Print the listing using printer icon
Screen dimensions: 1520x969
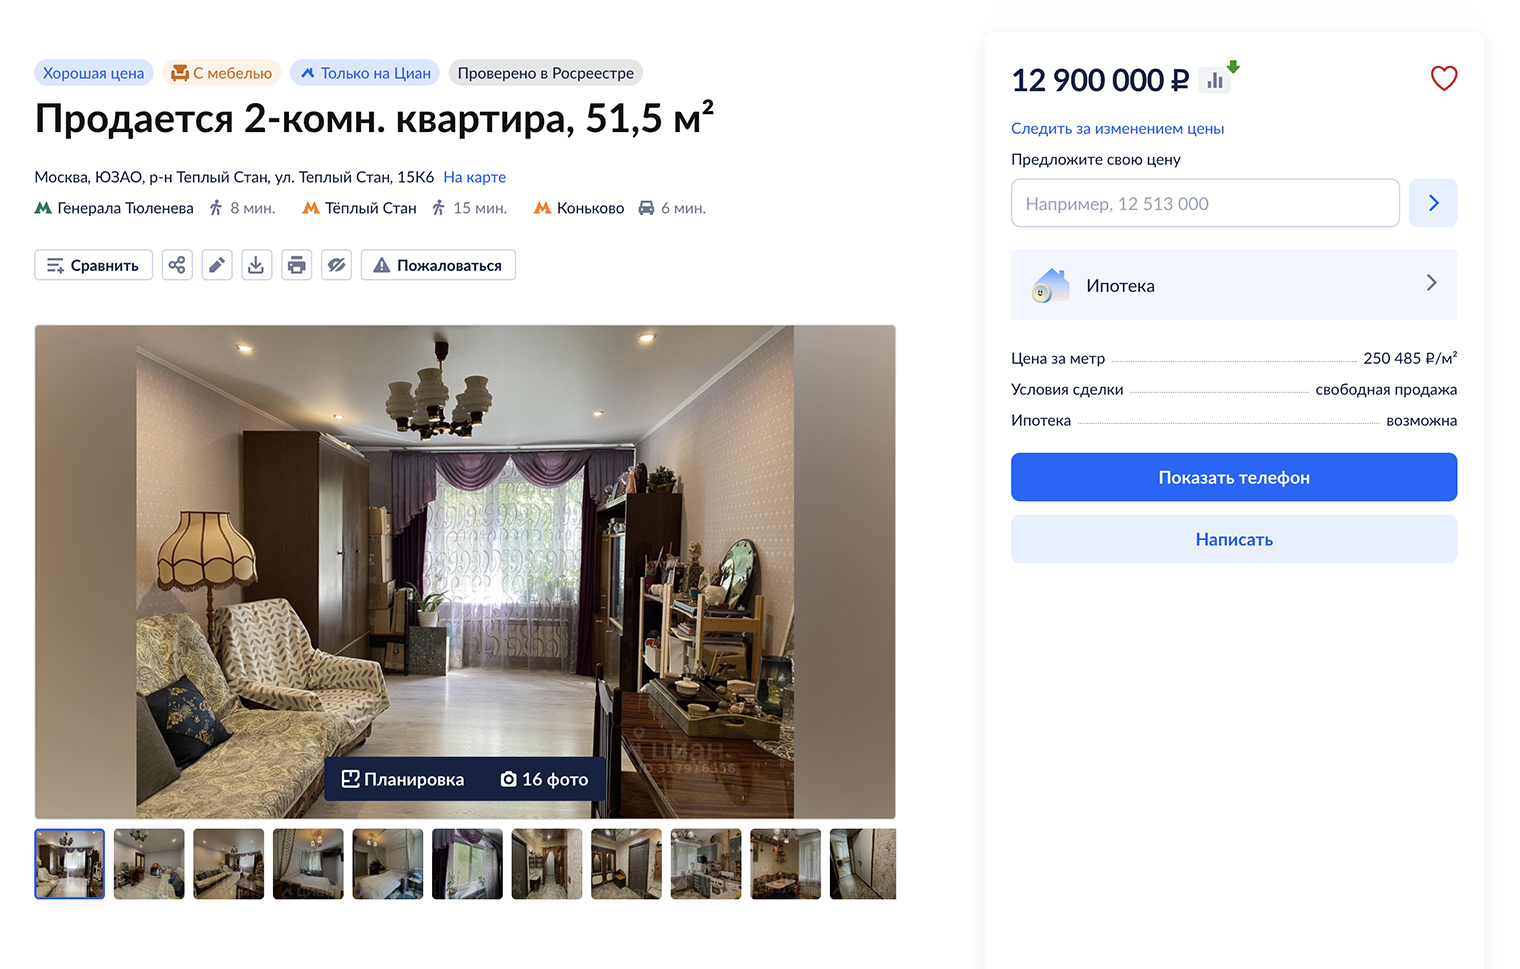tap(296, 265)
